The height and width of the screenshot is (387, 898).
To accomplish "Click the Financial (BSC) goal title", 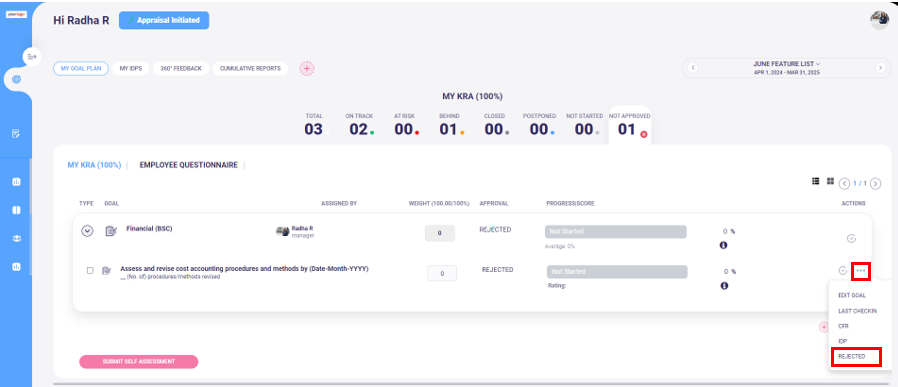I will [x=149, y=228].
